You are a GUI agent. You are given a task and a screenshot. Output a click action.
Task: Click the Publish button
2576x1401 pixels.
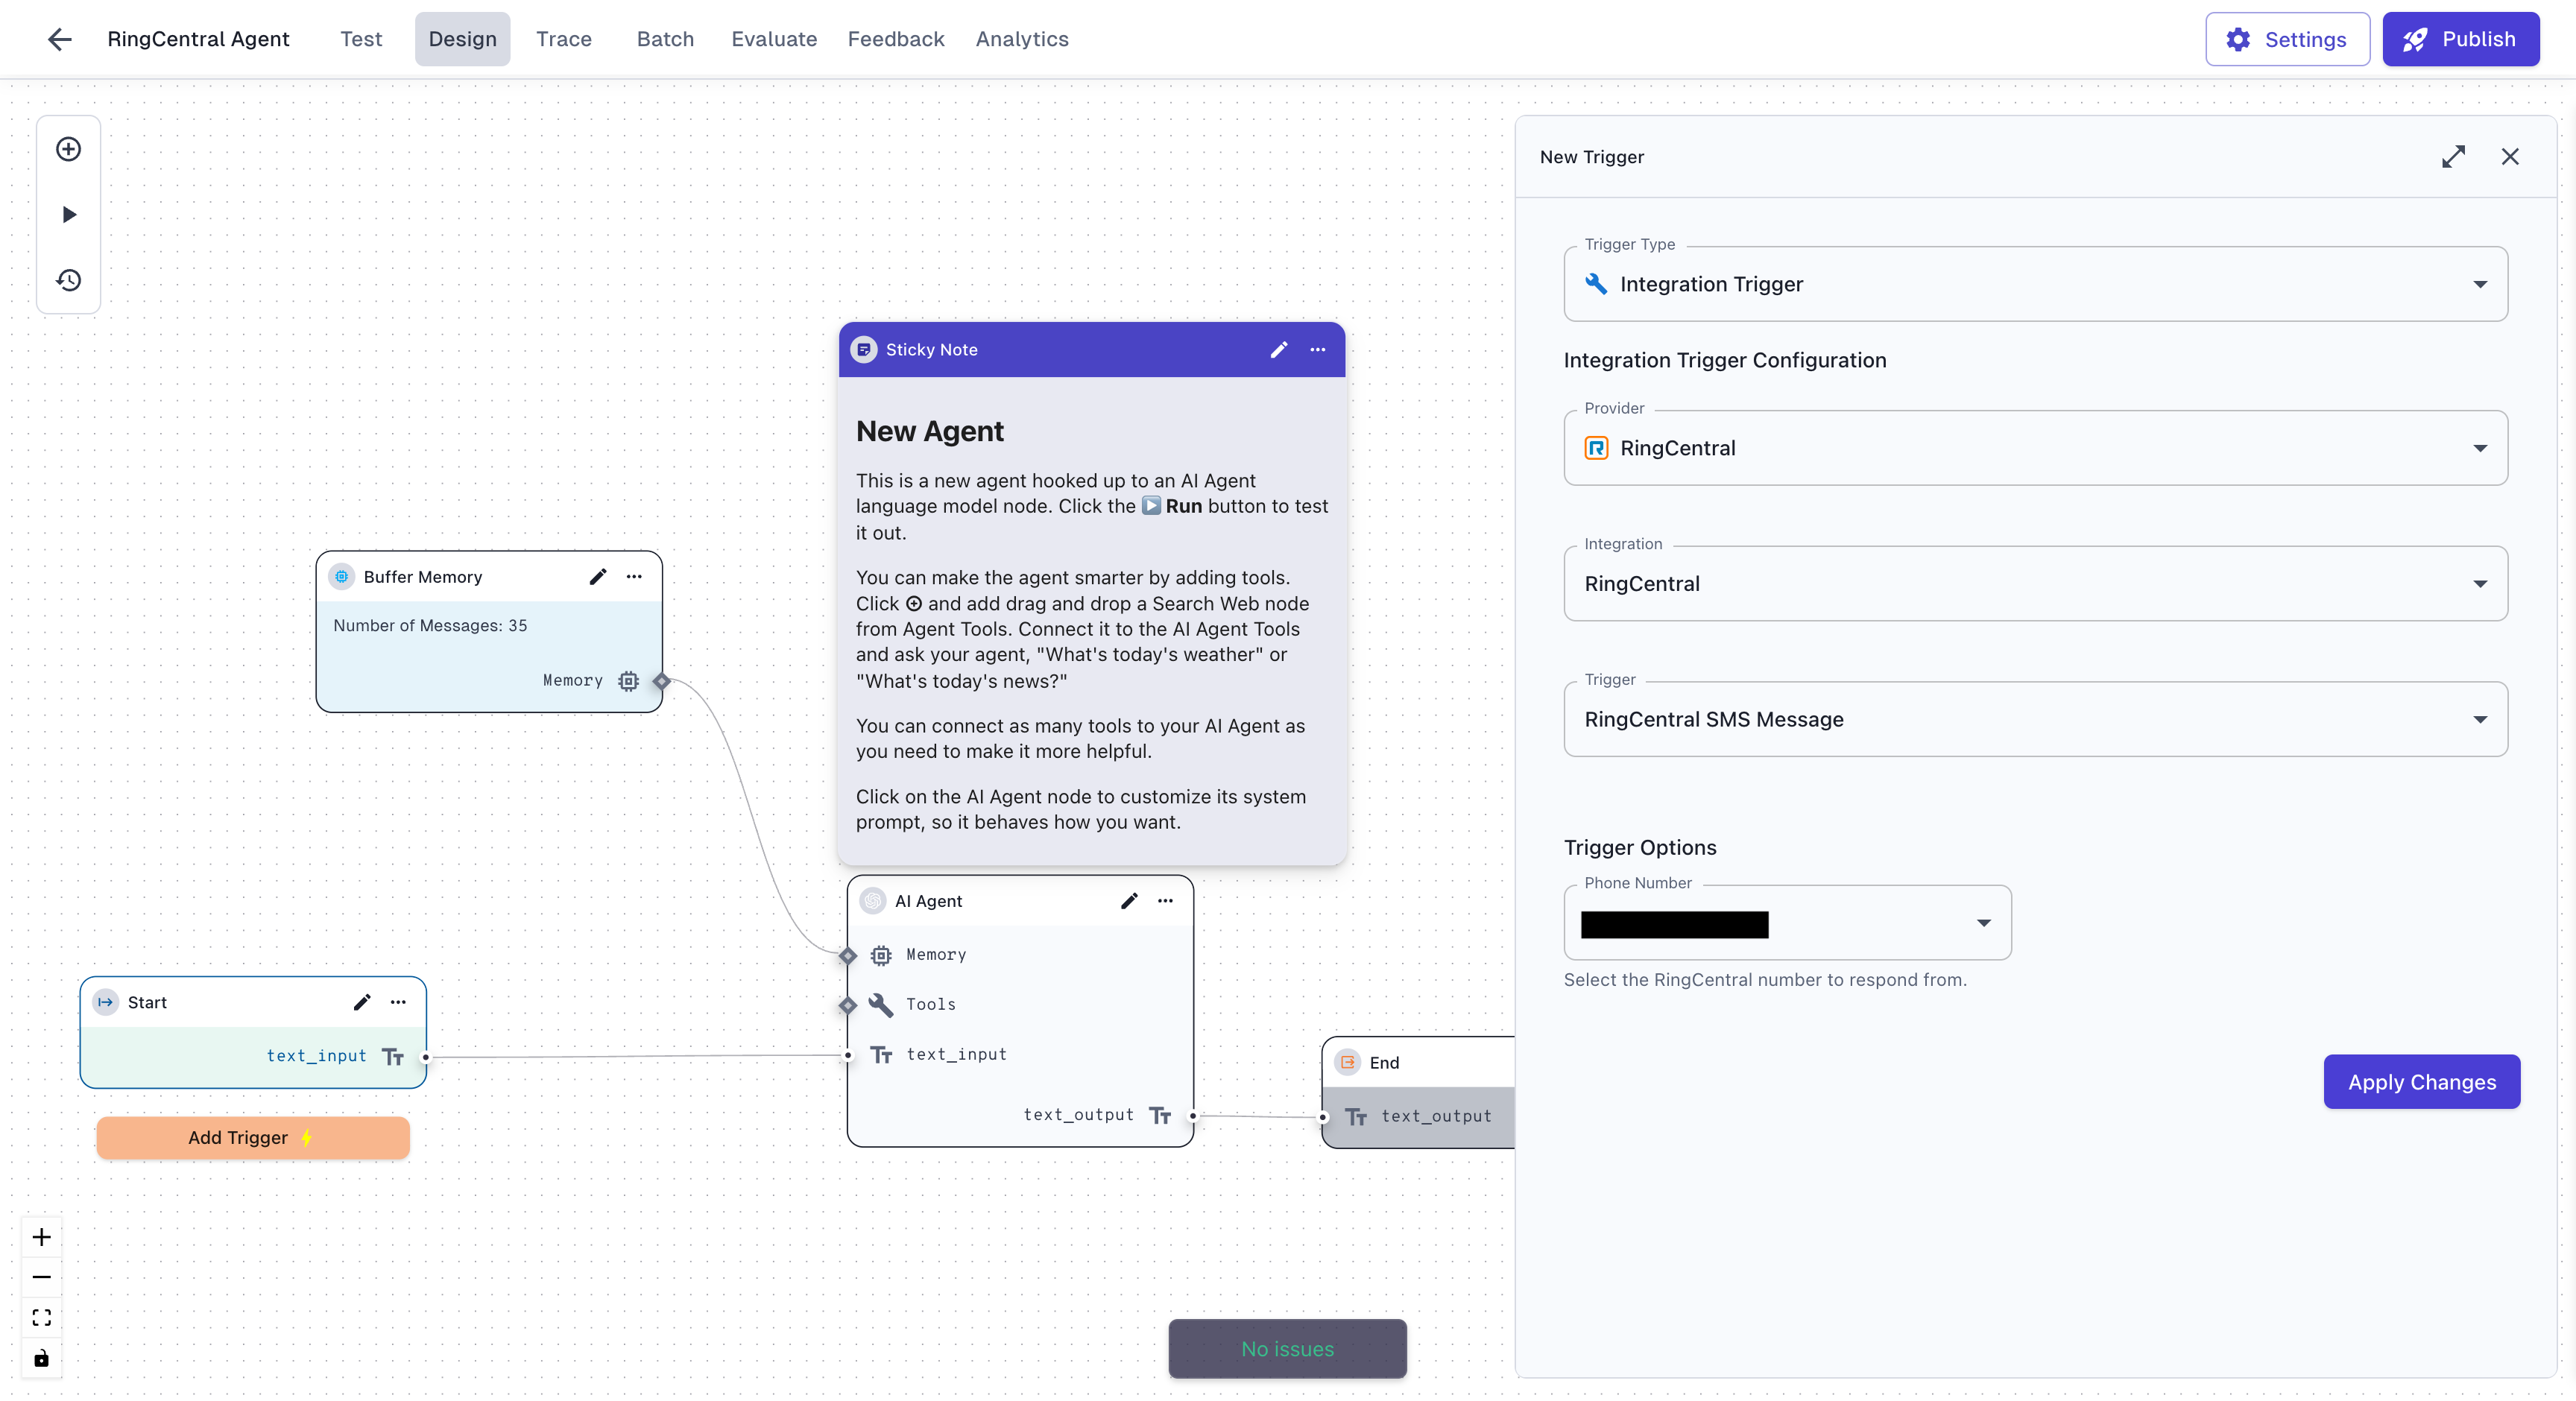tap(2461, 39)
